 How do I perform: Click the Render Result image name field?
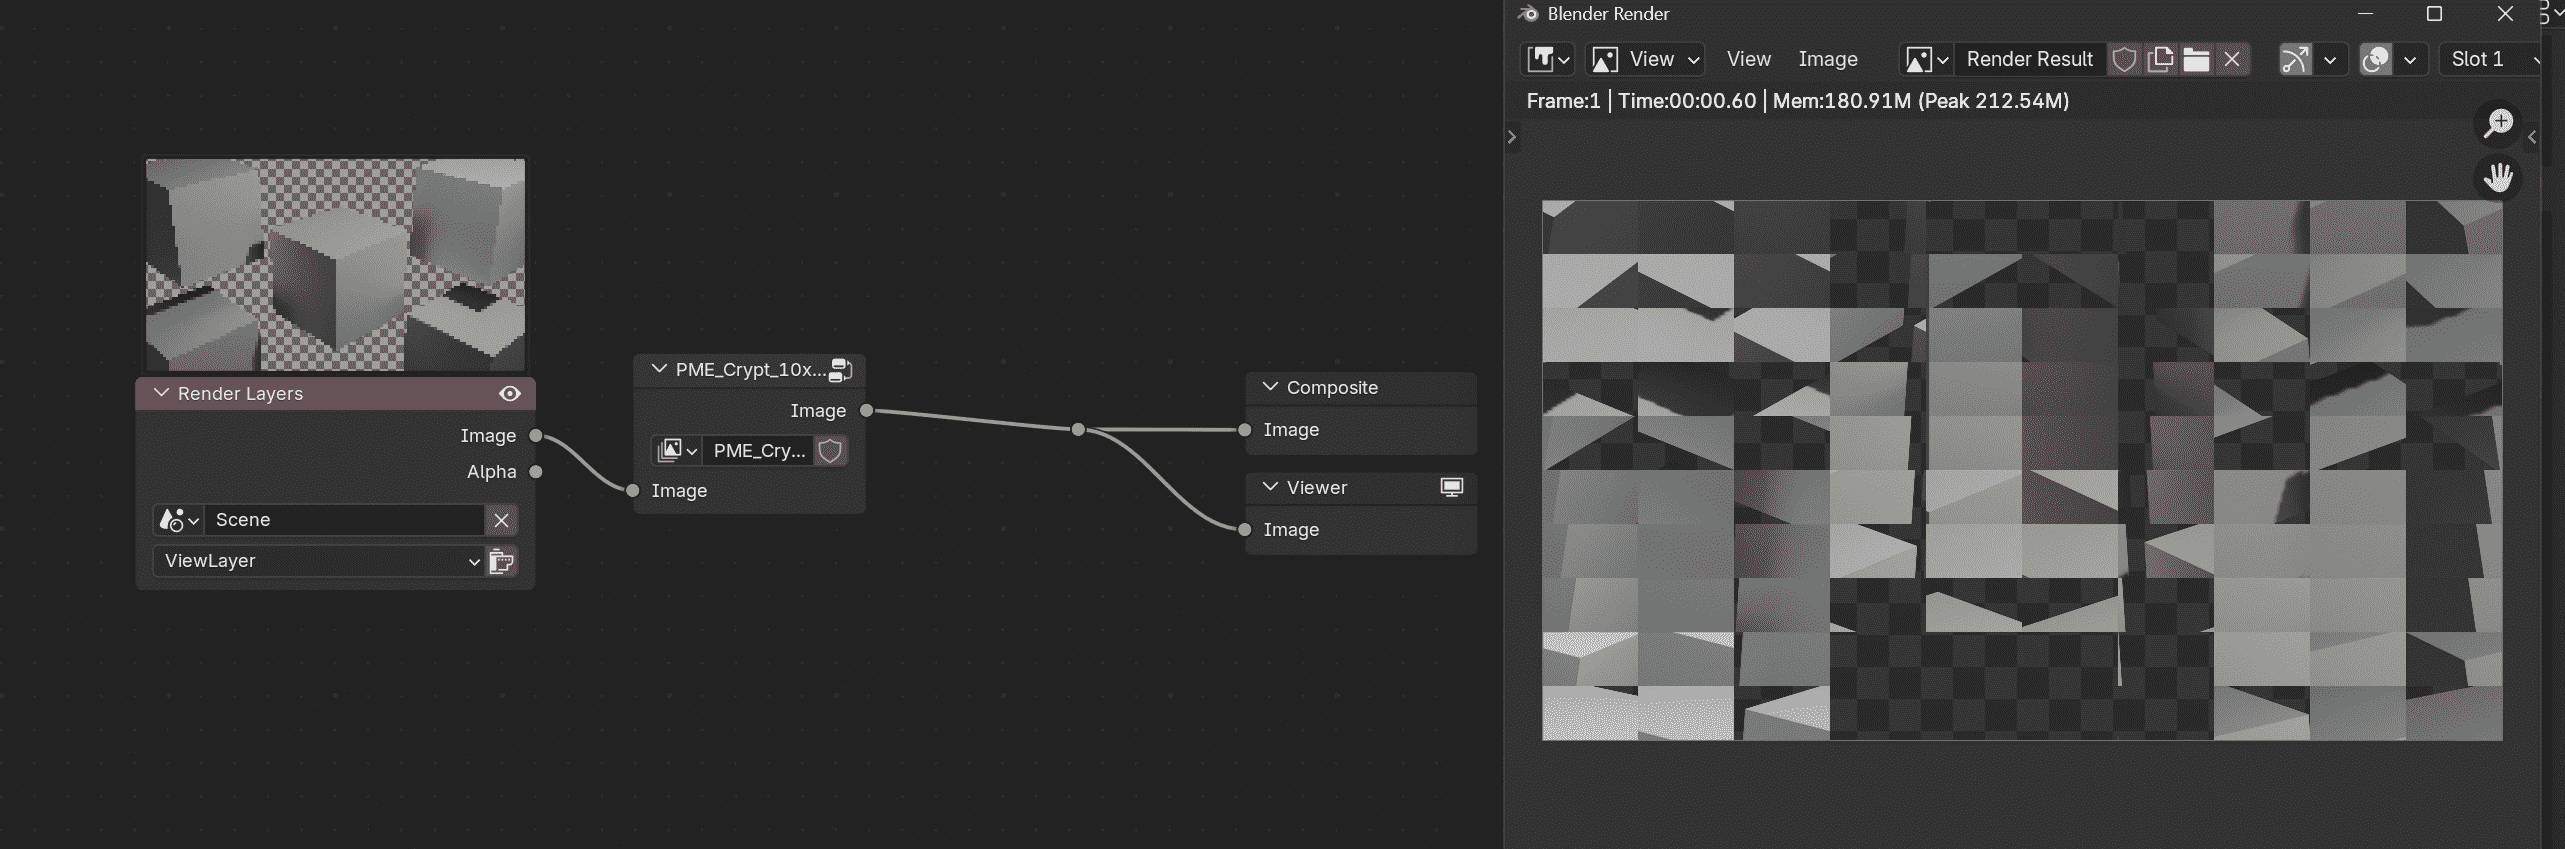pos(2029,59)
